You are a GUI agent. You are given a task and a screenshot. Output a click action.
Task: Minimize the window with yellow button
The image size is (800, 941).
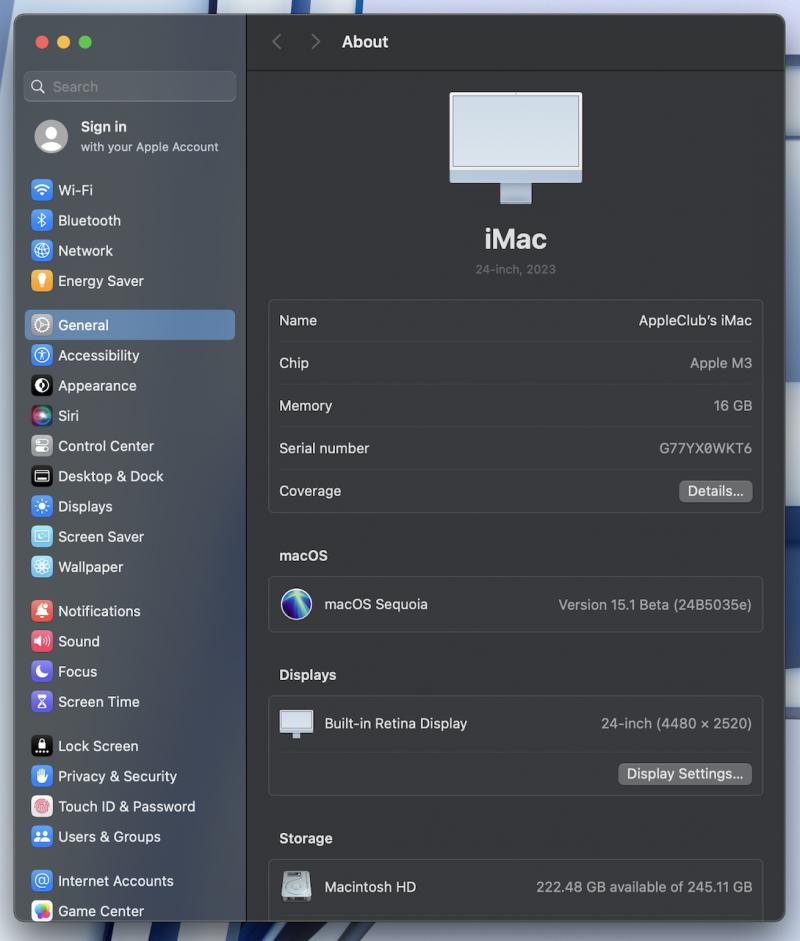tap(64, 42)
